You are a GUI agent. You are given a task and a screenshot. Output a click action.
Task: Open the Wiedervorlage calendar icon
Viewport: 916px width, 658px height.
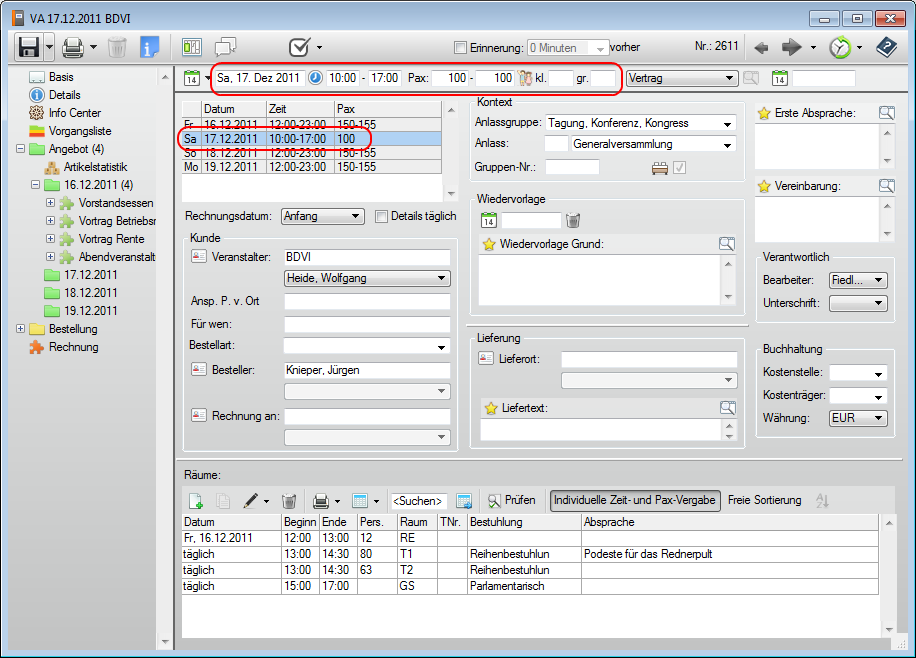489,220
